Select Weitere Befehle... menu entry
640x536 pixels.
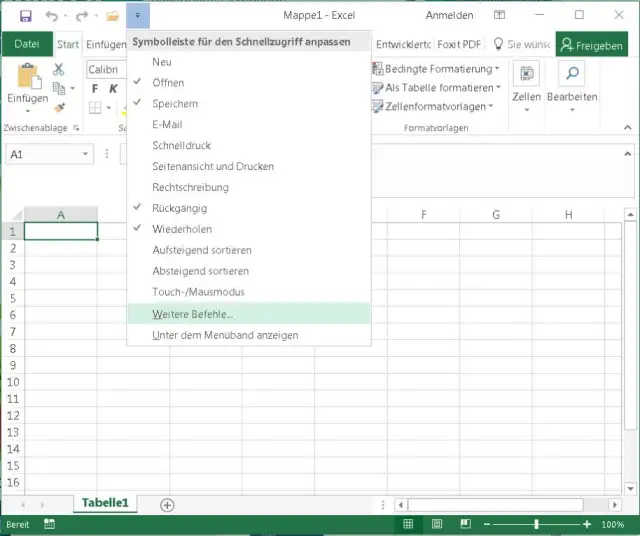coord(192,314)
